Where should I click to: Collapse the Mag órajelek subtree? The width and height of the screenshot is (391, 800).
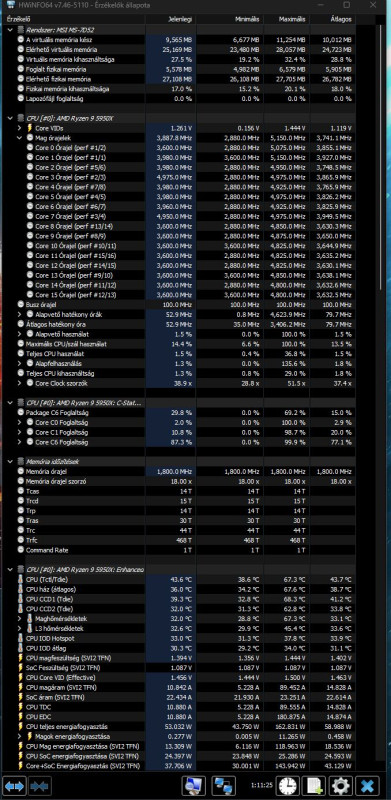coord(19,138)
